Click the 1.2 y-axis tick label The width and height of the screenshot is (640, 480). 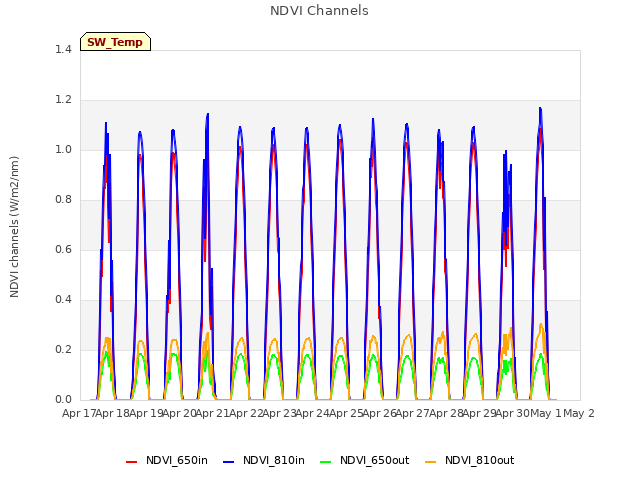[63, 100]
